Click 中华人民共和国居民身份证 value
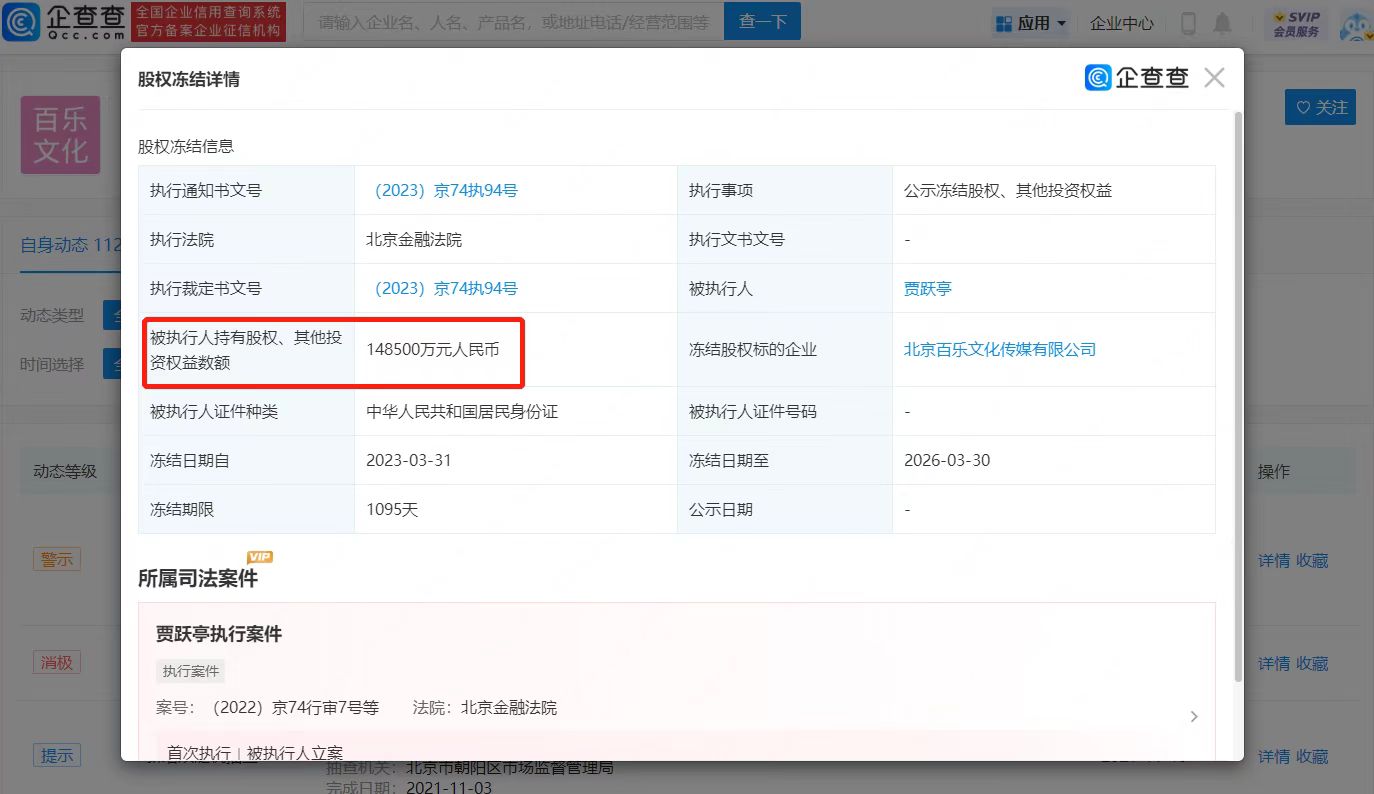The image size is (1374, 794). coord(462,411)
